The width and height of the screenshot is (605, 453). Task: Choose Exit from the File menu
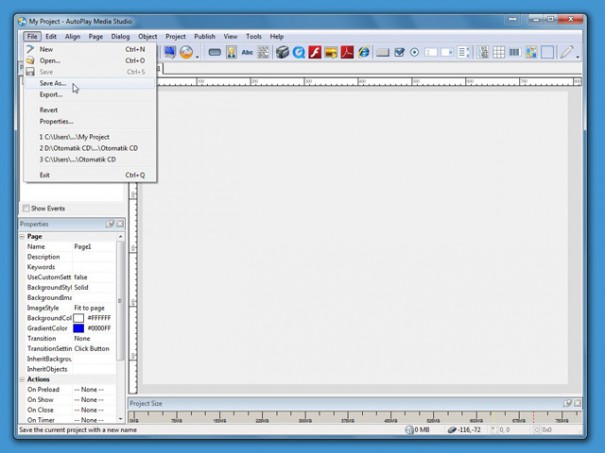(x=90, y=175)
